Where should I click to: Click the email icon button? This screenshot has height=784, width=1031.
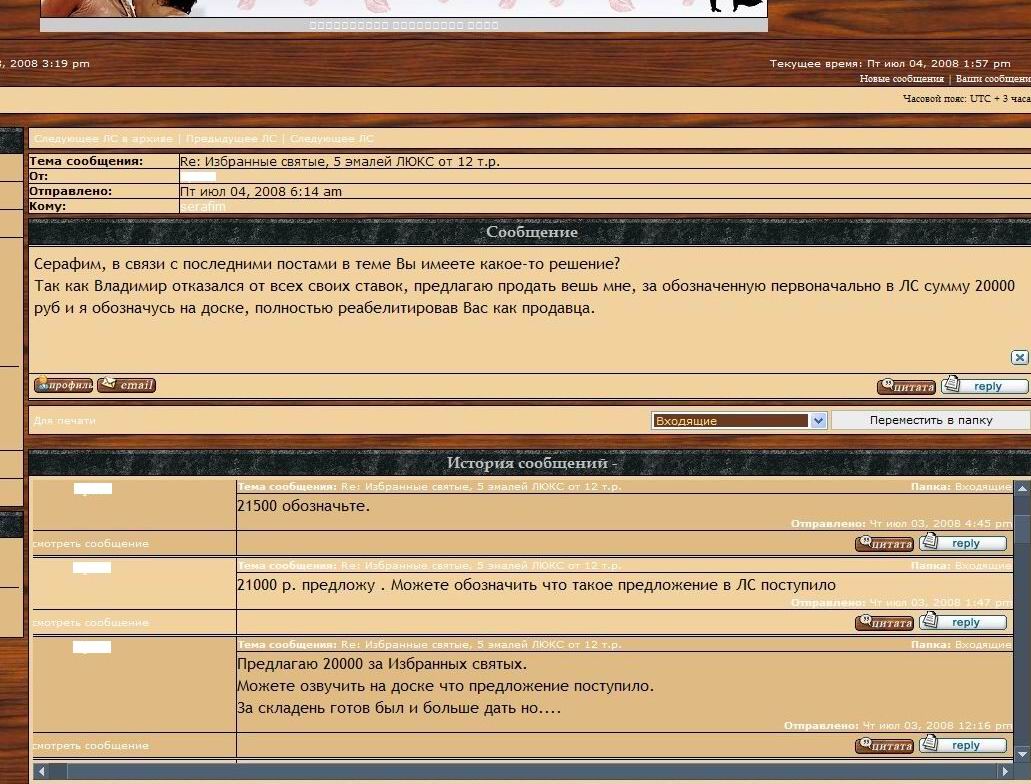tap(126, 385)
